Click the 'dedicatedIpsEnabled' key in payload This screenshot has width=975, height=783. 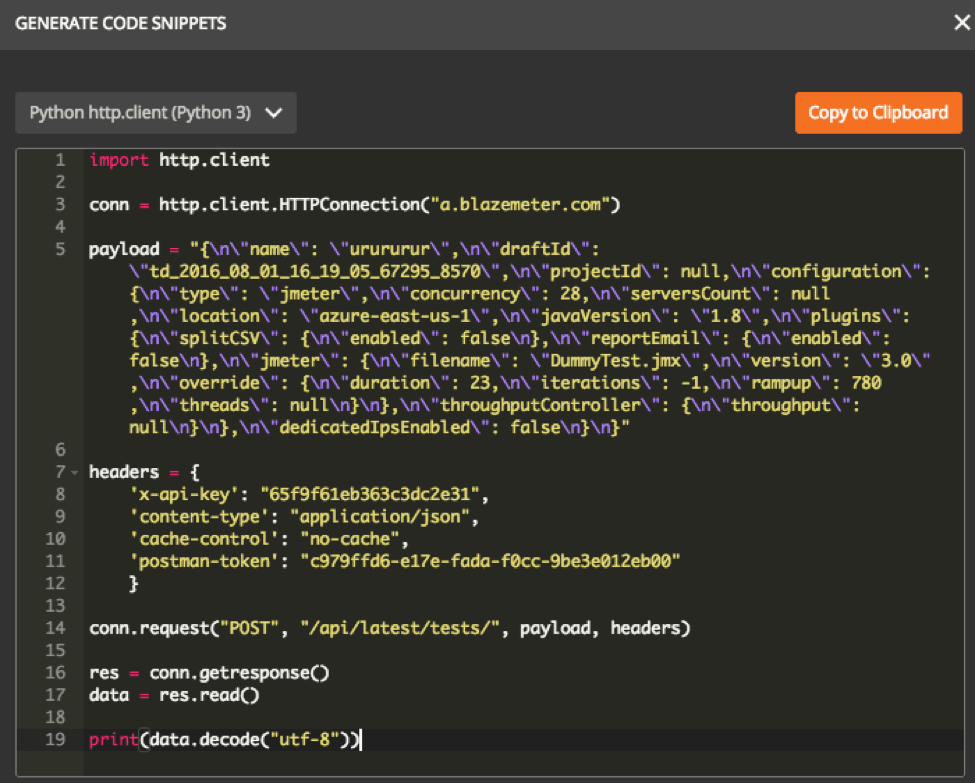(x=375, y=428)
